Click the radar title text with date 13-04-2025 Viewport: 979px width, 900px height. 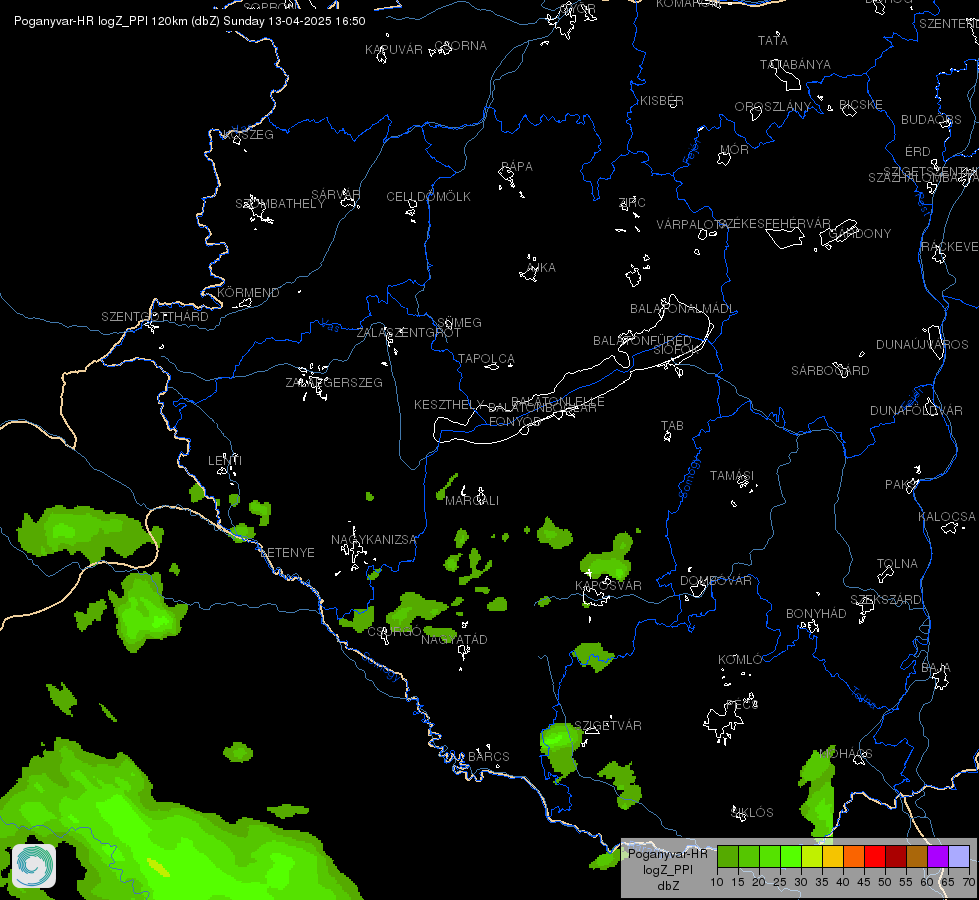[x=190, y=21]
